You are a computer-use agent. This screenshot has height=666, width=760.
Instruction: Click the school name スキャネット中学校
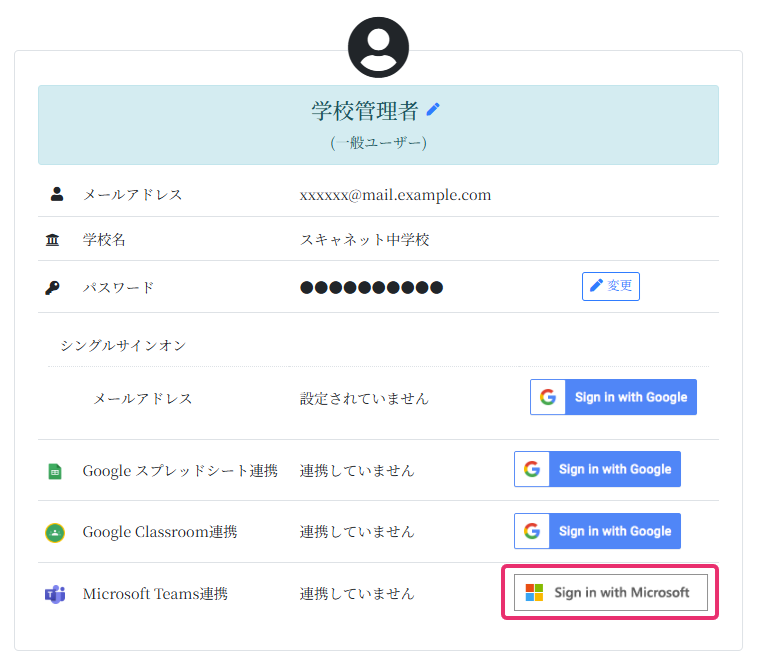364,239
